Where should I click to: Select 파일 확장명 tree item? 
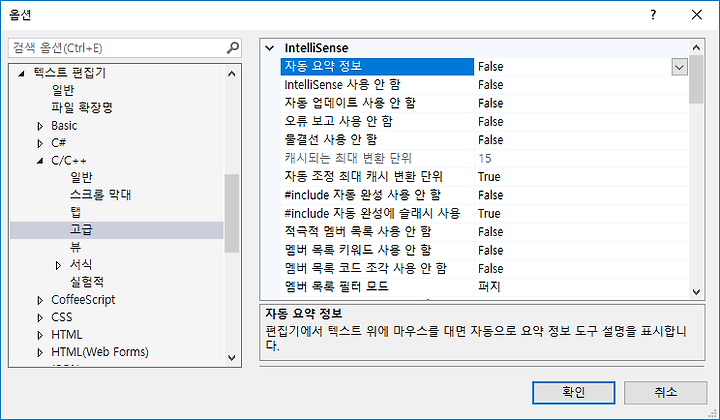(x=82, y=107)
